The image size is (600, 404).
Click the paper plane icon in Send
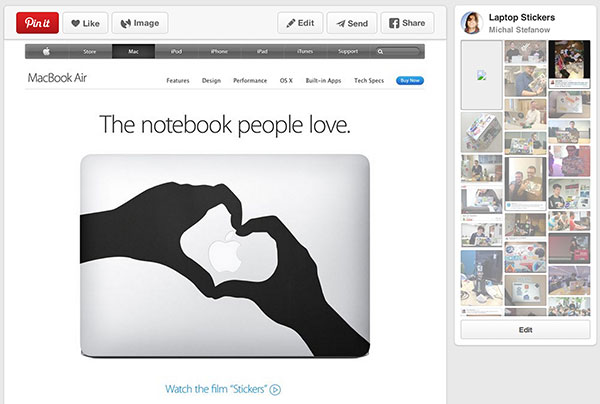pos(341,24)
